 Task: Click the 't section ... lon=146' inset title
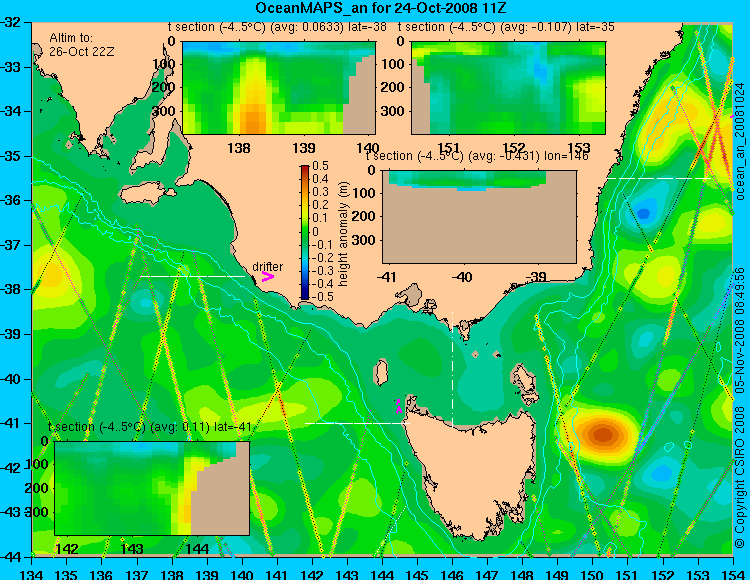point(477,156)
